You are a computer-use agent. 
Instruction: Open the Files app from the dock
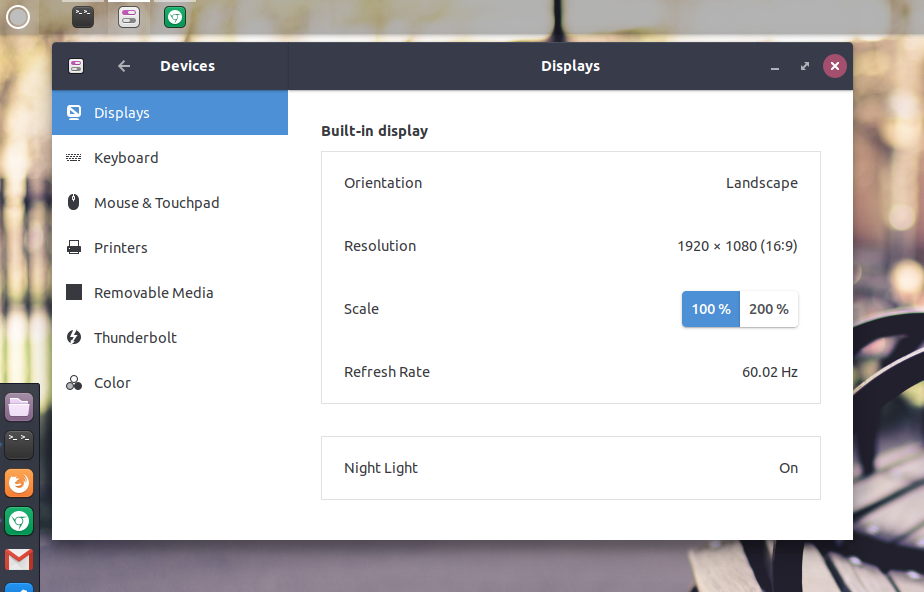pos(19,407)
